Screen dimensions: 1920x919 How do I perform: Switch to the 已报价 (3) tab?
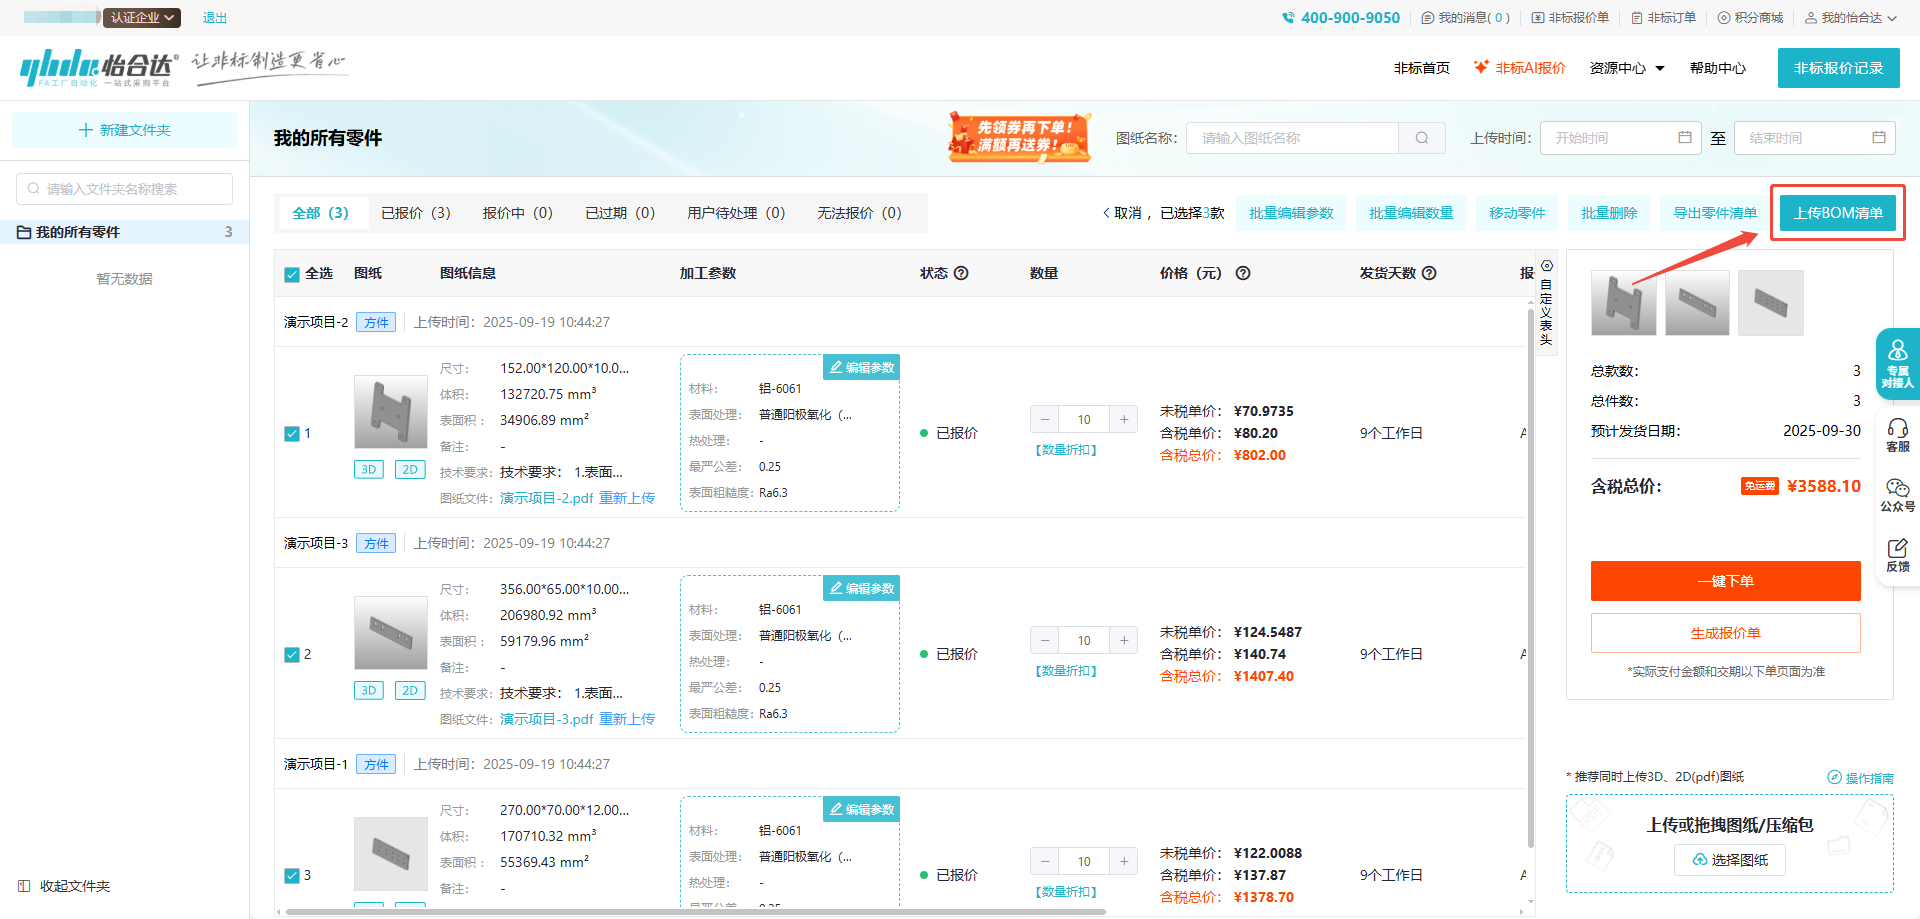tap(415, 213)
